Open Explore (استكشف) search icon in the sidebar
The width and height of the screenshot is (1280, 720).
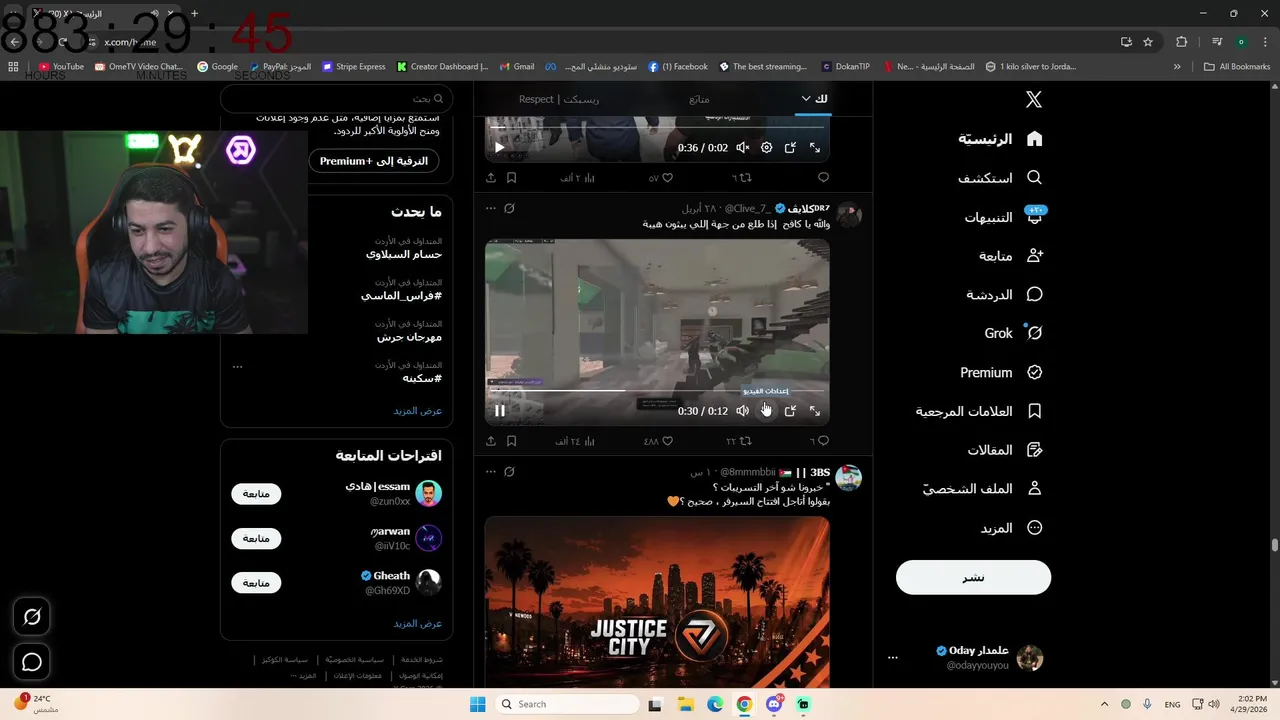pyautogui.click(x=1035, y=178)
